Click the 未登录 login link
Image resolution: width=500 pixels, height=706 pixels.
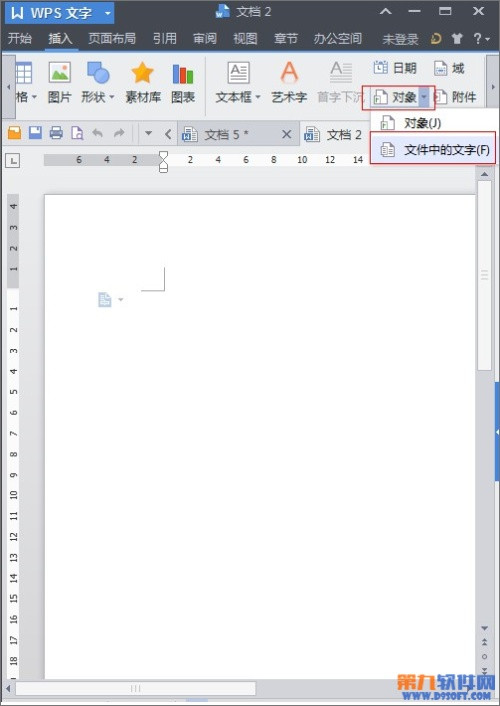click(x=400, y=40)
